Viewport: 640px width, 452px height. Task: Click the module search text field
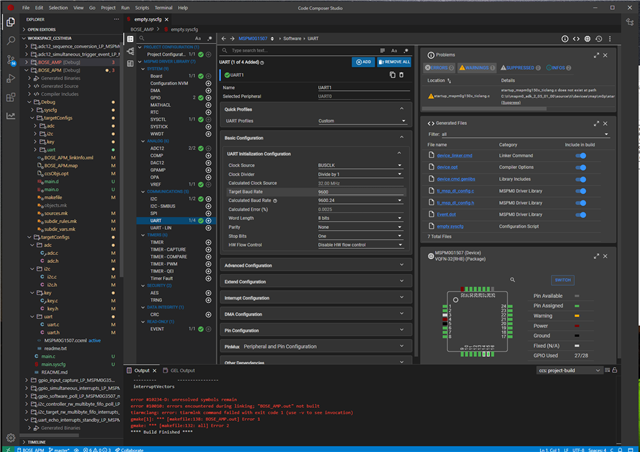tap(304, 50)
